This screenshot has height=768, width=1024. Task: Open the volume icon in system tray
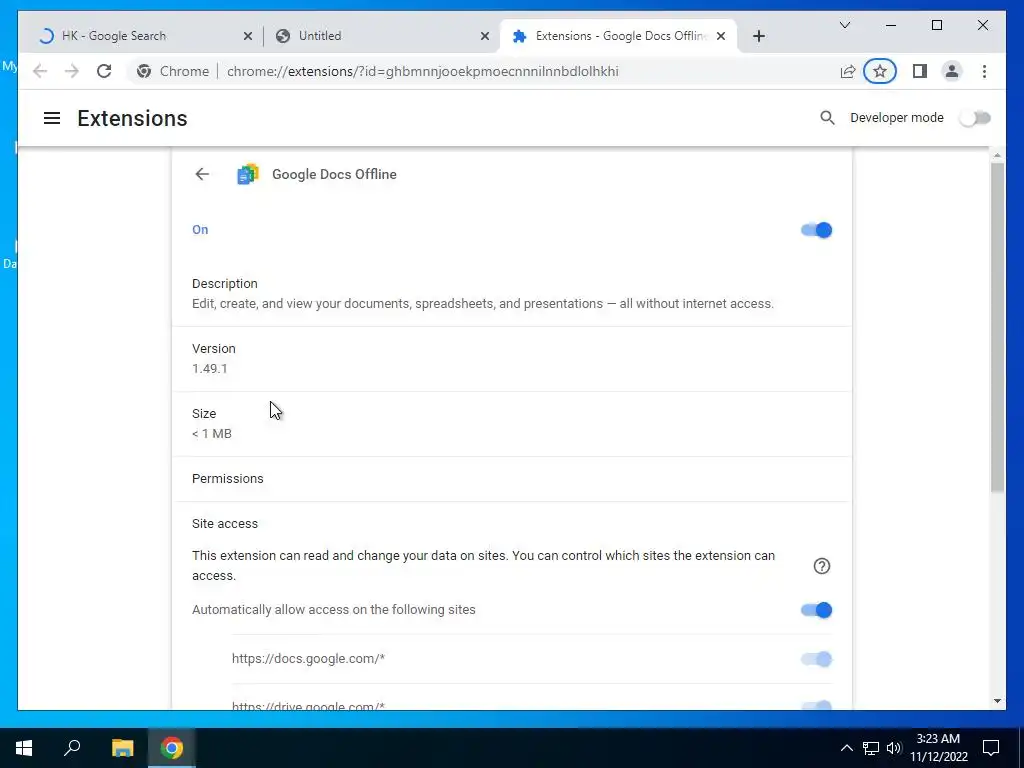click(x=893, y=748)
